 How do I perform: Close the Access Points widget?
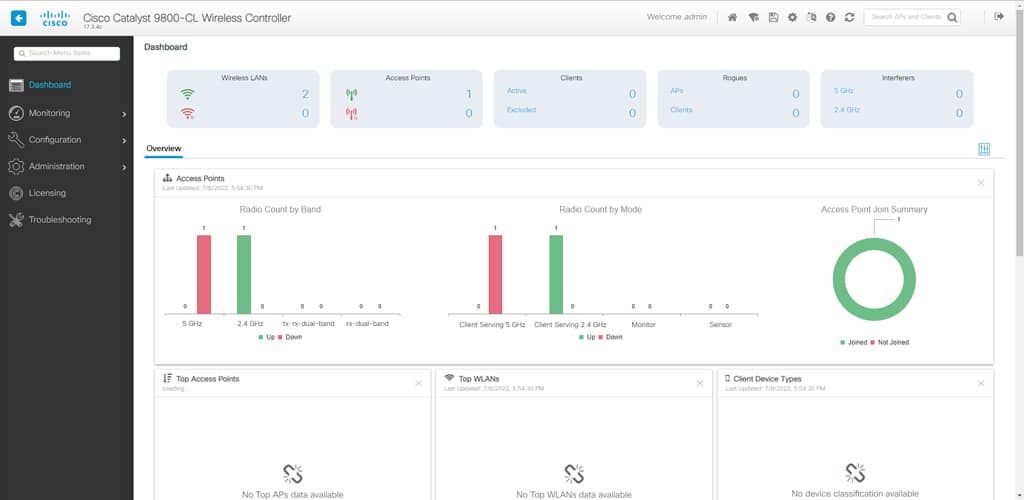coord(980,183)
